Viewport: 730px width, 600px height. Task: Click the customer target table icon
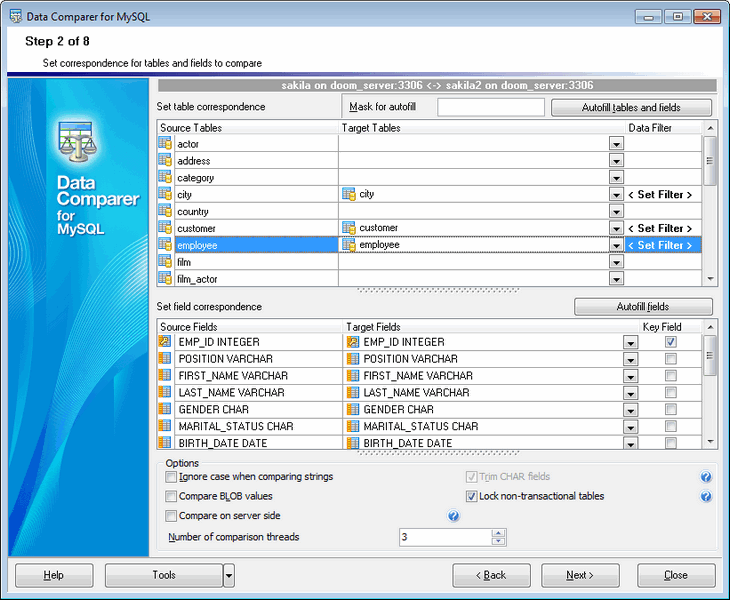click(x=349, y=228)
